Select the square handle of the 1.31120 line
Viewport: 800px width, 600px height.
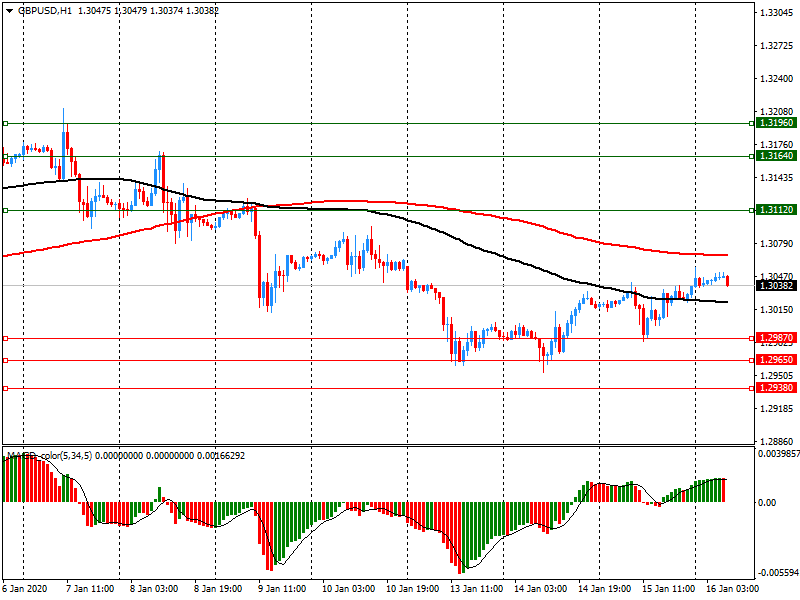point(6,210)
